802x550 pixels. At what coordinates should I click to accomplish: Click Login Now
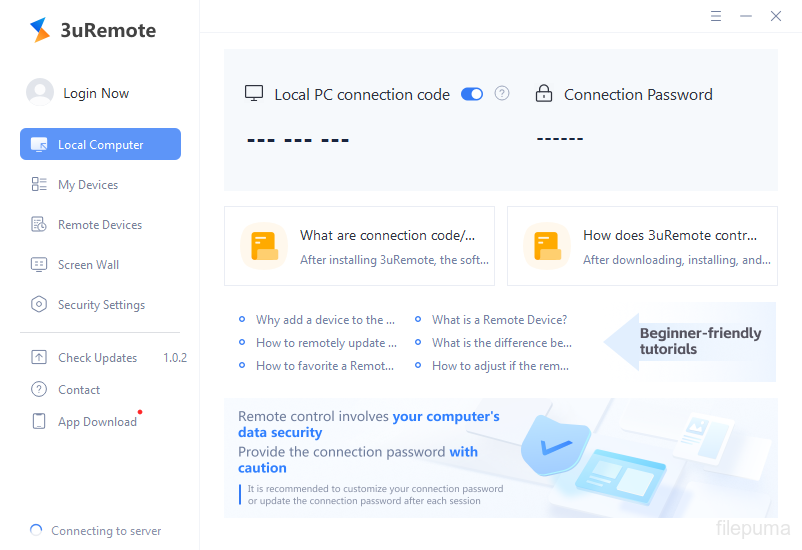click(x=96, y=93)
